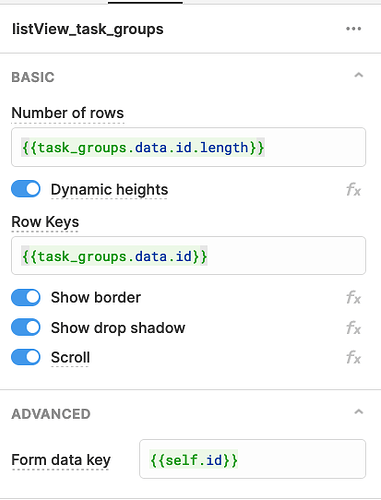Focus the Form data key field

(252, 459)
